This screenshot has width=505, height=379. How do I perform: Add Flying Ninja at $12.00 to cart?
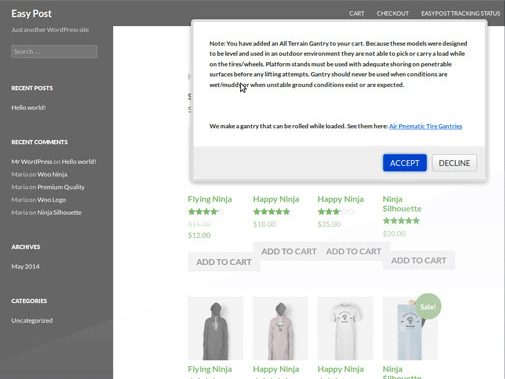224,262
